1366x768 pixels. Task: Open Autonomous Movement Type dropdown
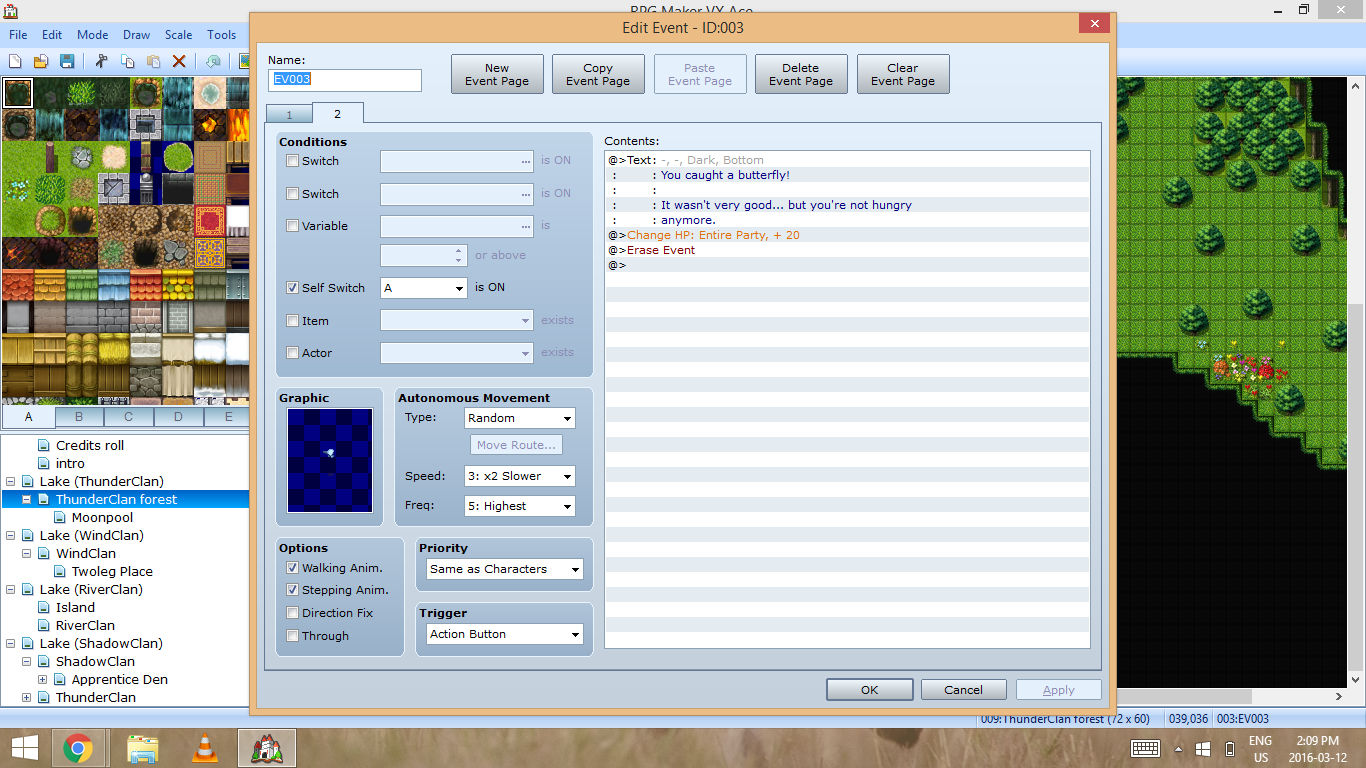click(x=519, y=418)
